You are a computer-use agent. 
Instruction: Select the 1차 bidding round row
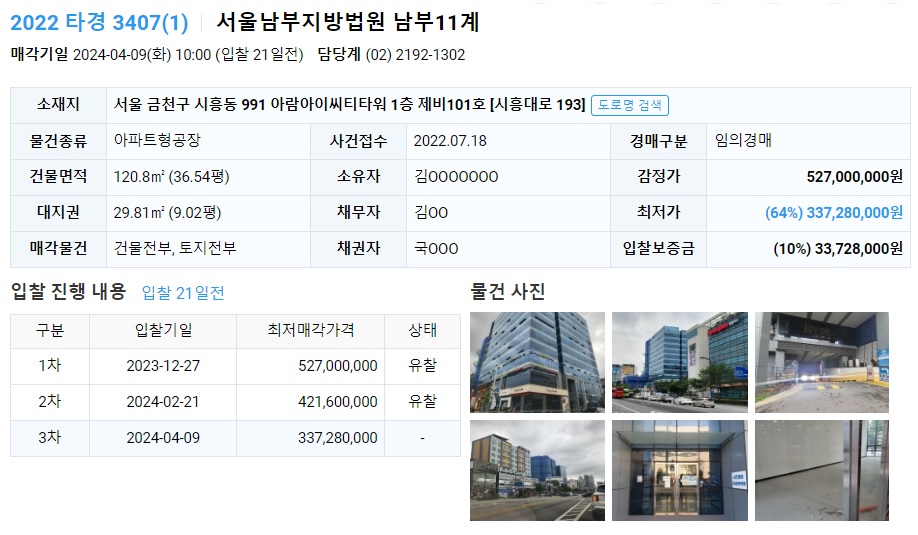[x=235, y=366]
